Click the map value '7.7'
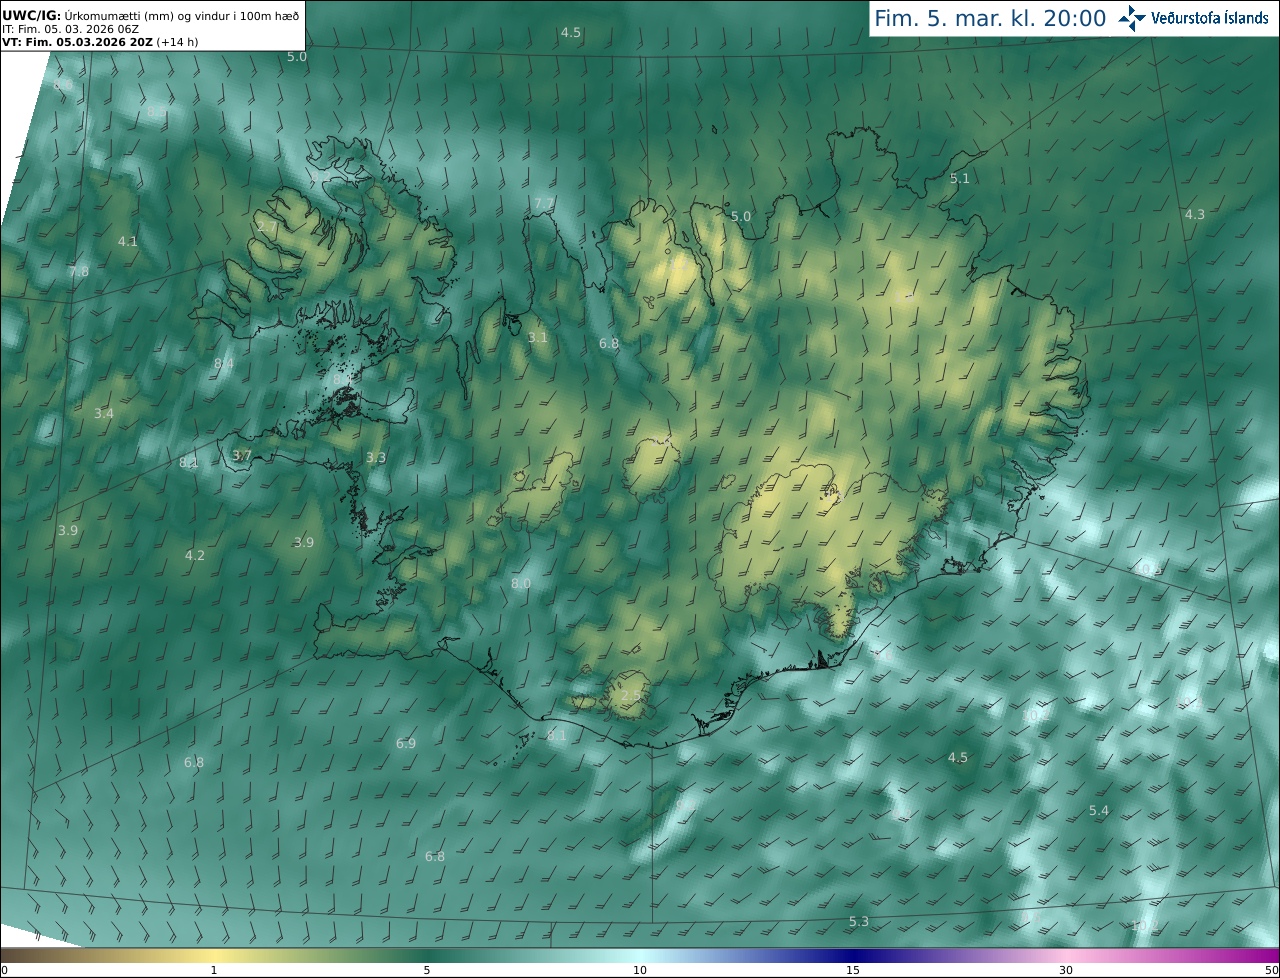 pos(544,203)
